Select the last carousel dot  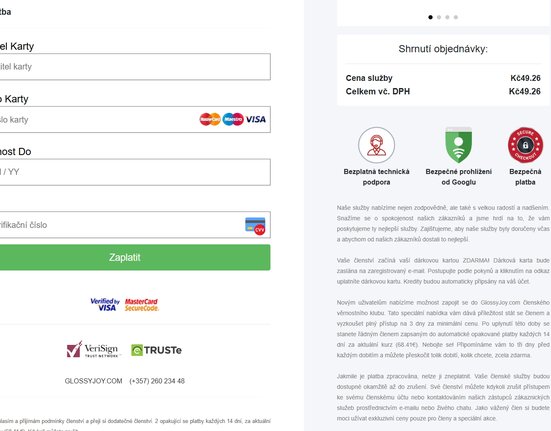pos(456,17)
